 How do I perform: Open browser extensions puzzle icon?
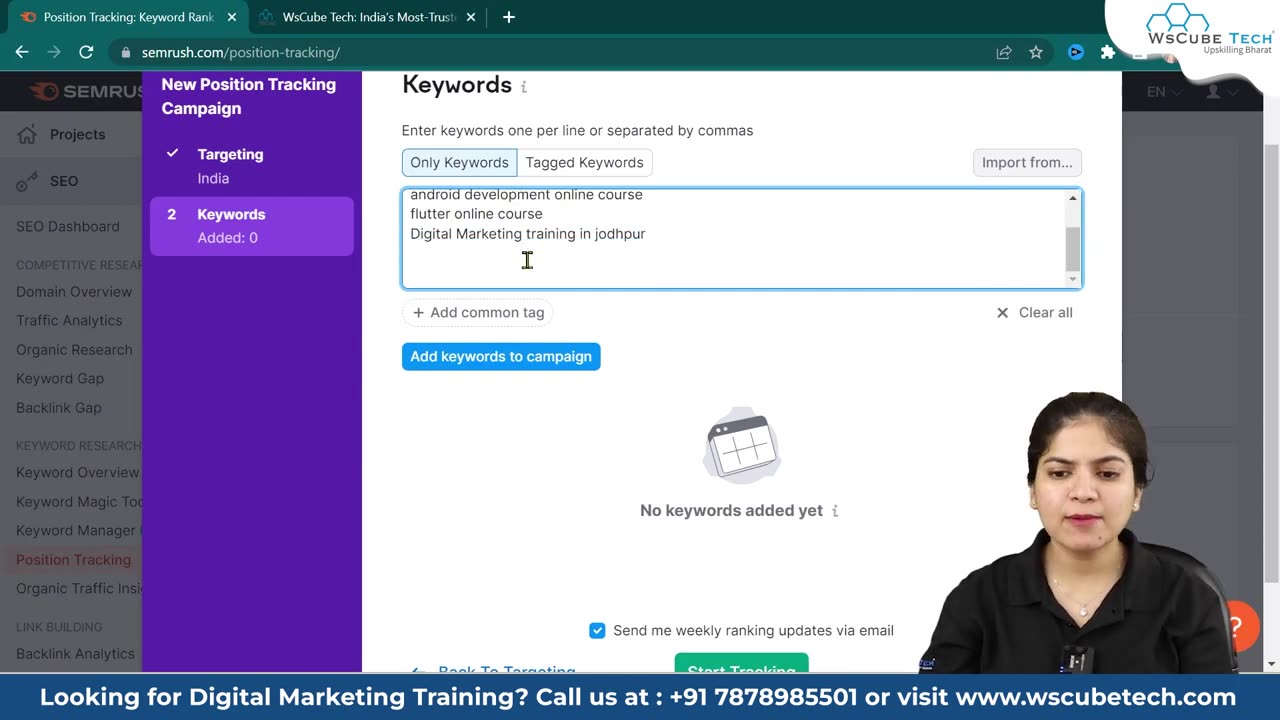tap(1108, 52)
